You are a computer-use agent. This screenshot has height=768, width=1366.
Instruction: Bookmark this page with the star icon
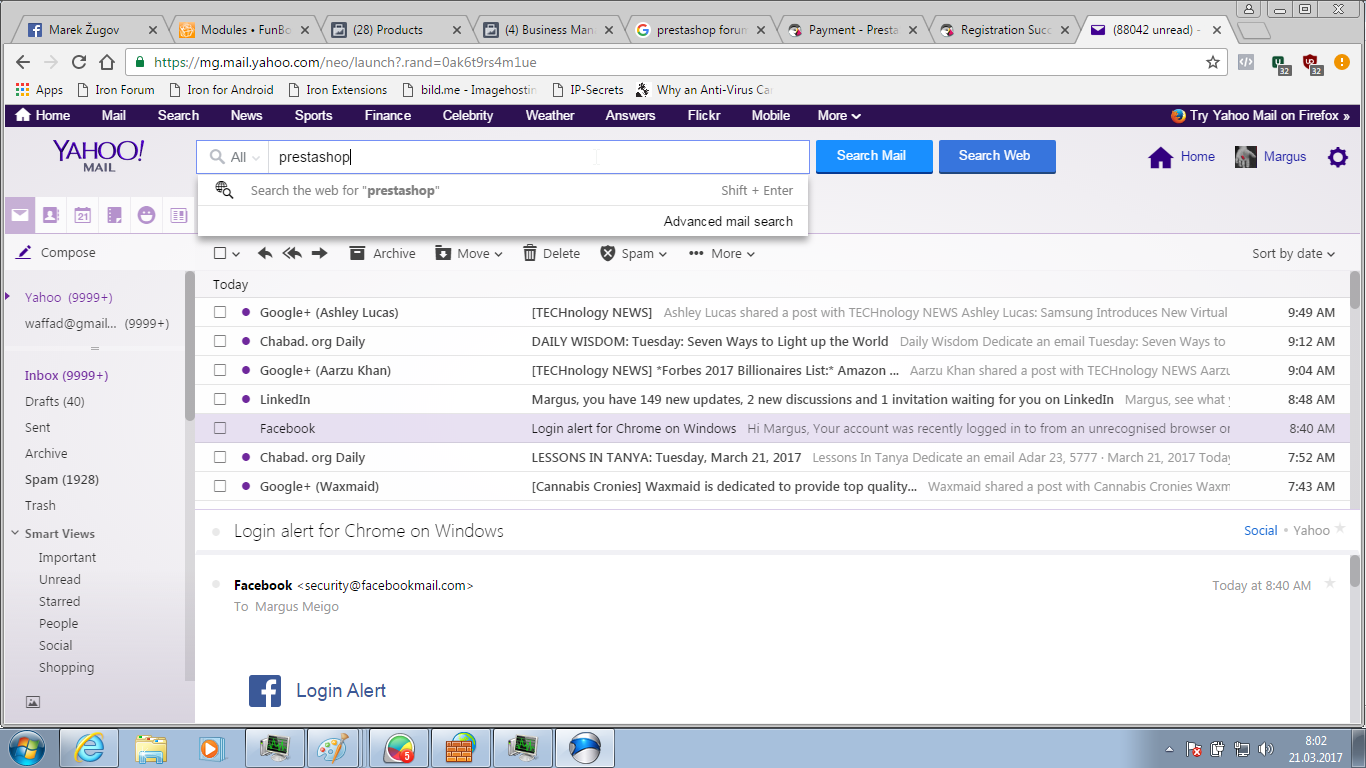tap(1213, 62)
